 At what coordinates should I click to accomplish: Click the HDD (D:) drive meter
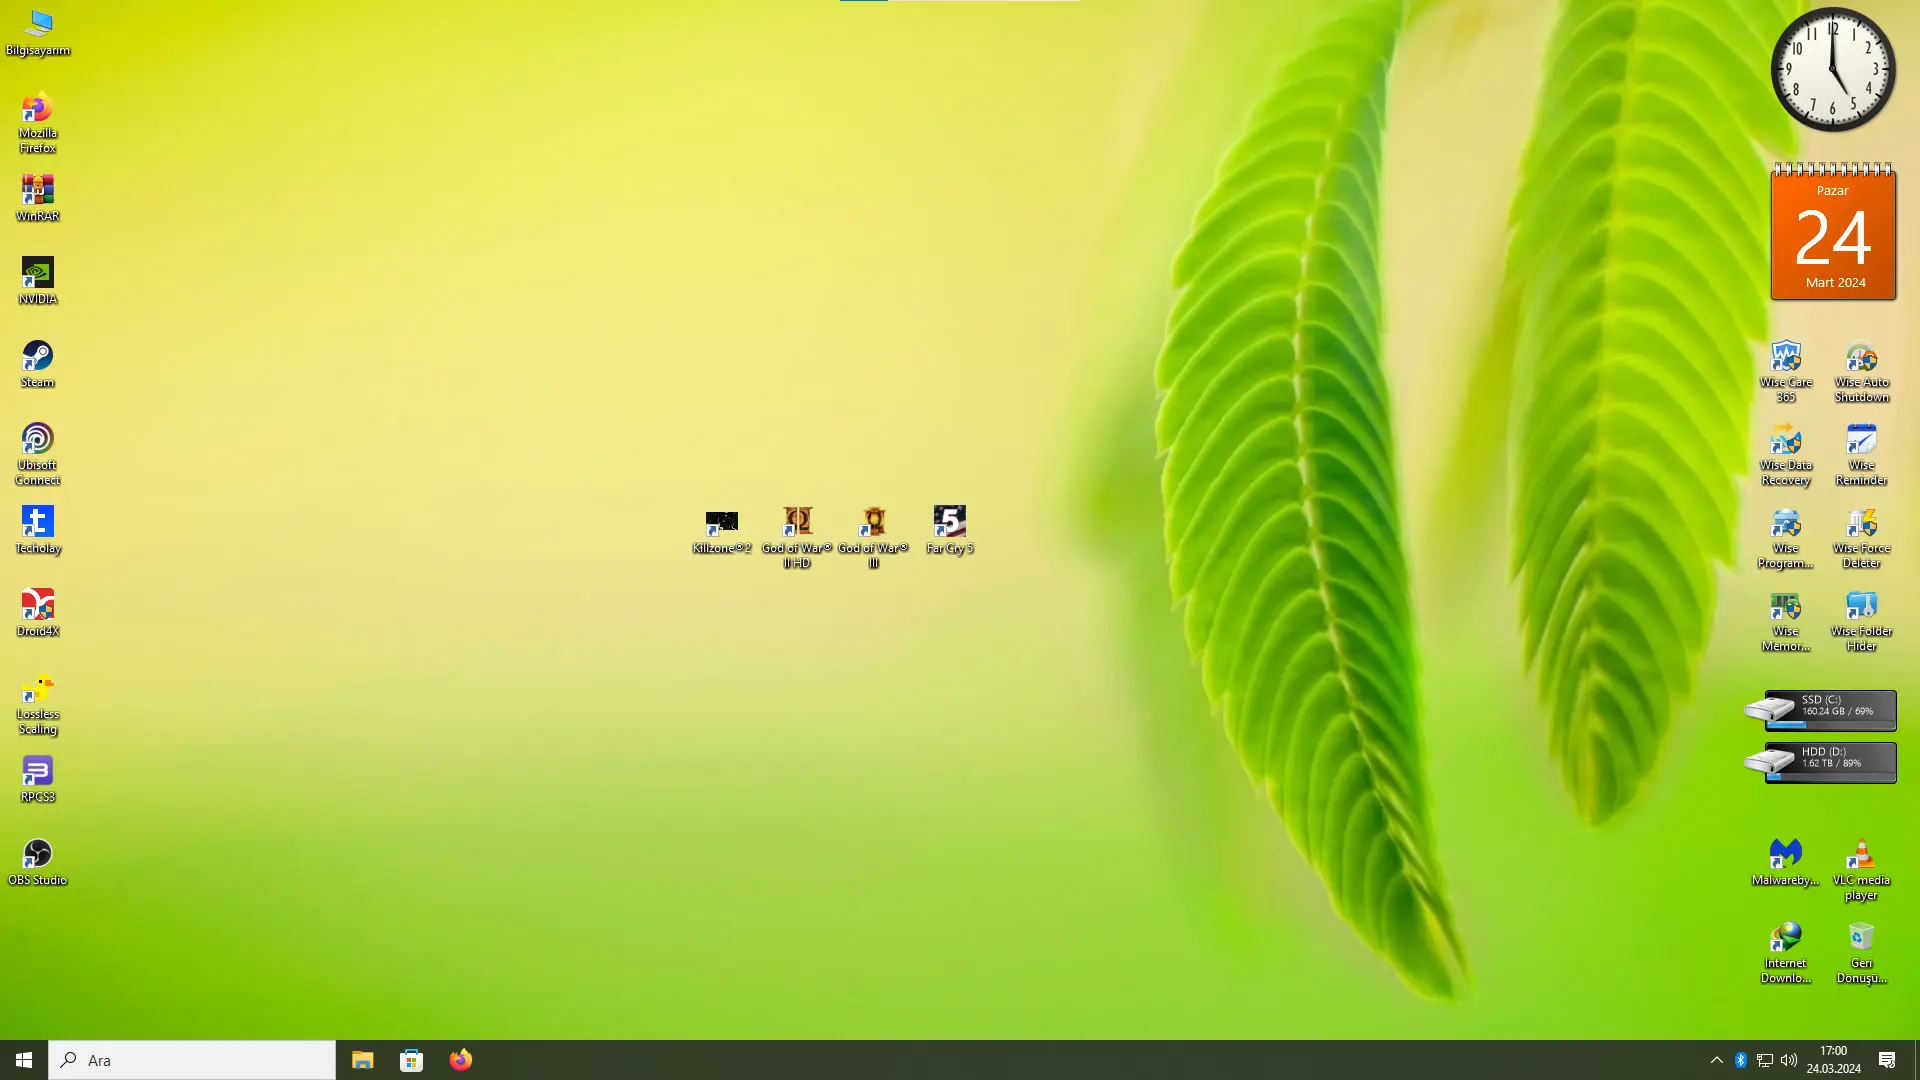coord(1821,762)
